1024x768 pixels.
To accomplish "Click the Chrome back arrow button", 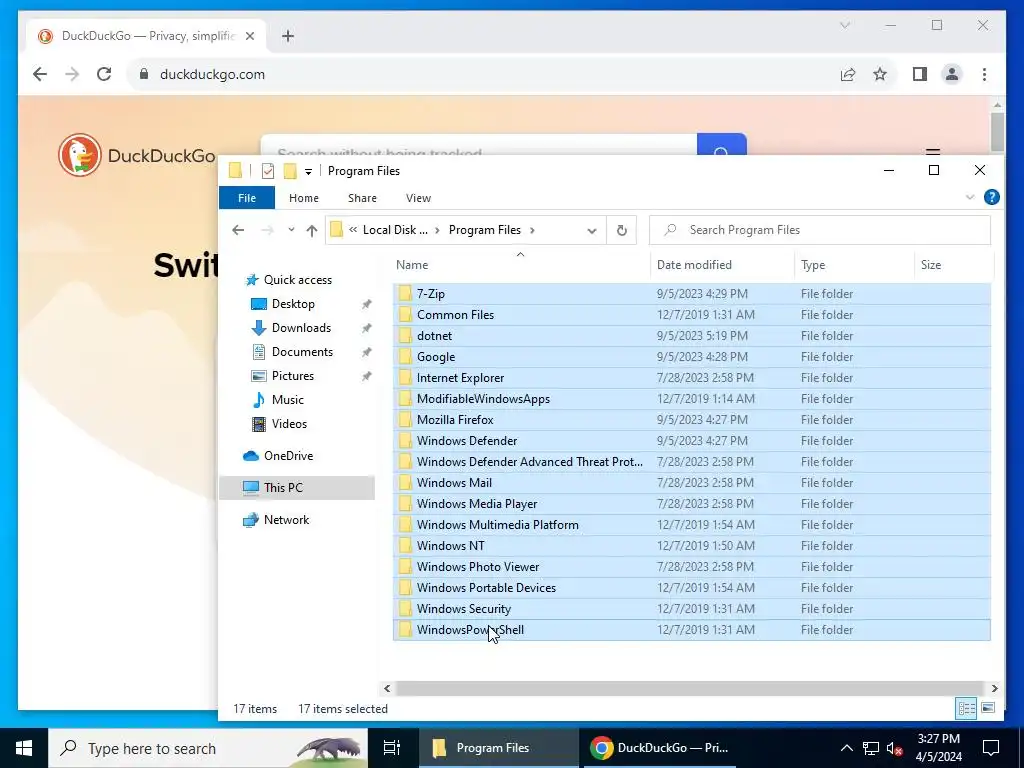I will (40, 74).
